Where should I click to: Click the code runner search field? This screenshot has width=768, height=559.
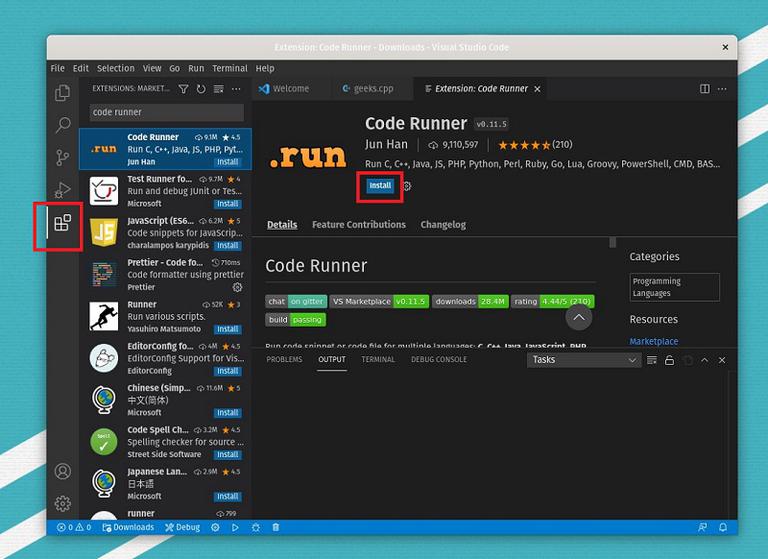pyautogui.click(x=167, y=112)
